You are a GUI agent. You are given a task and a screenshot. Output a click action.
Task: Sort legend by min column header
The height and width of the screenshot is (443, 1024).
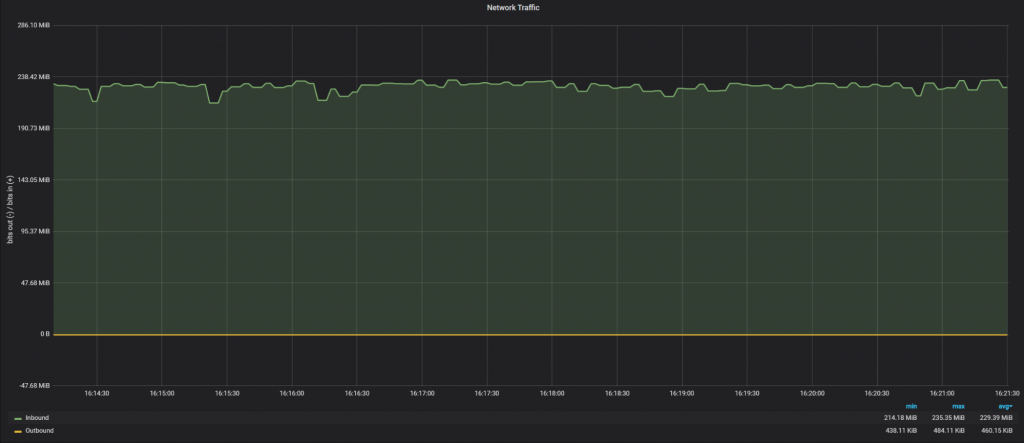click(x=911, y=406)
